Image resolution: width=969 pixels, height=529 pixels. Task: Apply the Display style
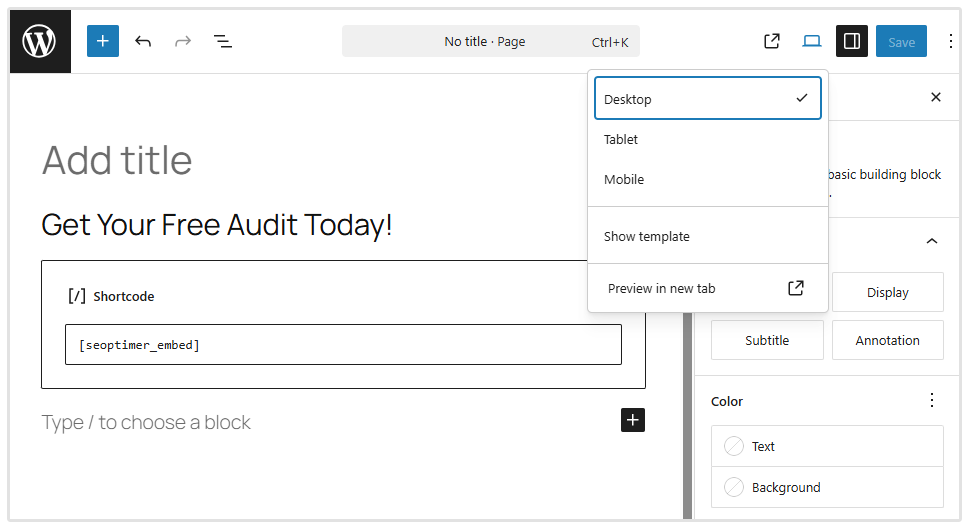[x=887, y=292]
